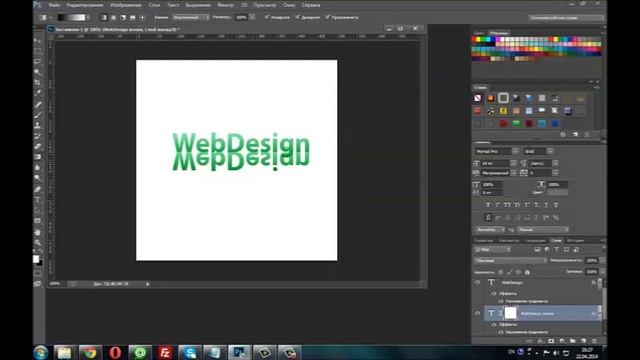Open the layer filter kind dropdown
640x360 pixels.
492,249
